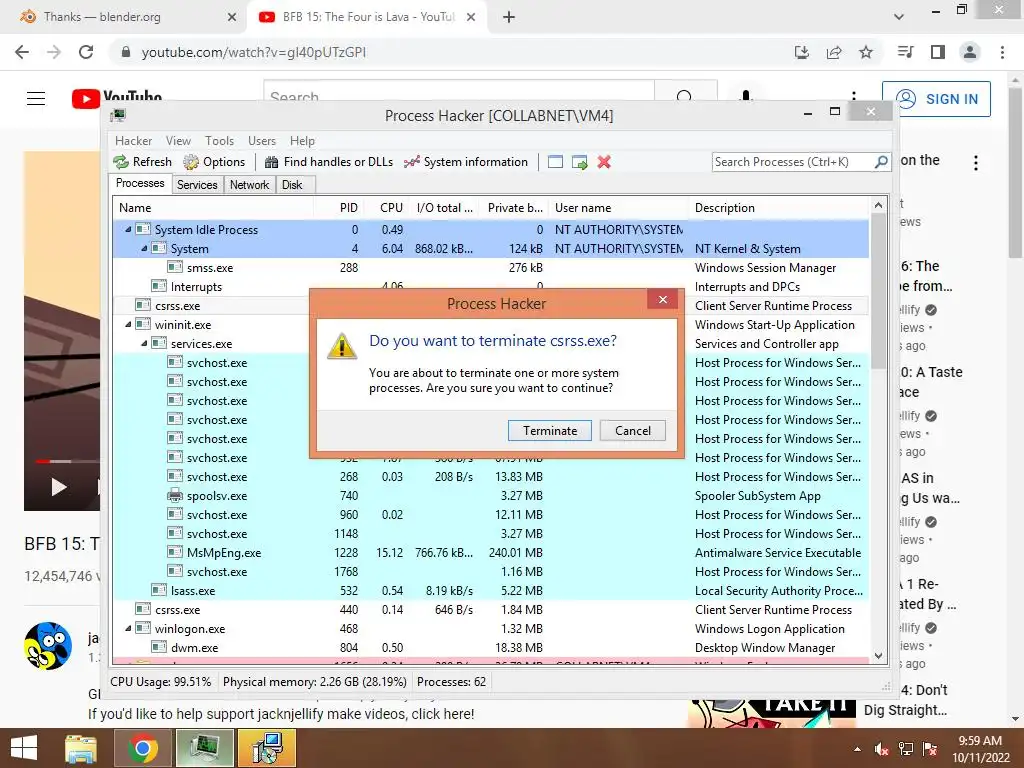Open Options from the toolbar
The width and height of the screenshot is (1024, 768).
coord(214,162)
